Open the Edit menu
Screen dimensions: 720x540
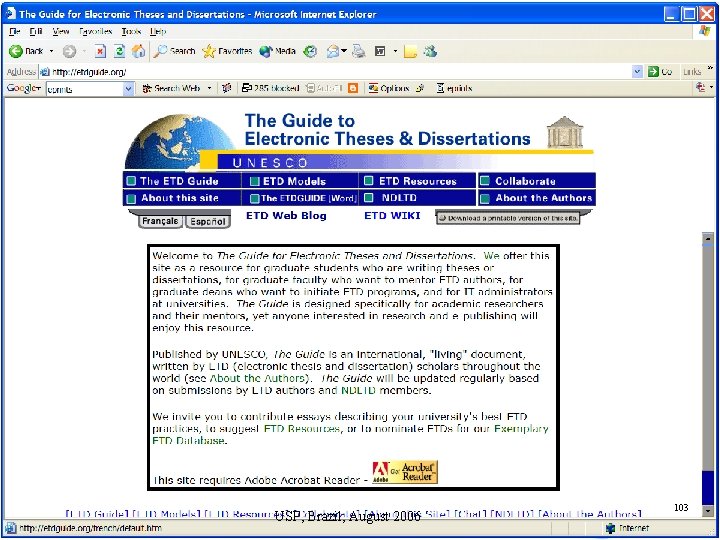(36, 32)
